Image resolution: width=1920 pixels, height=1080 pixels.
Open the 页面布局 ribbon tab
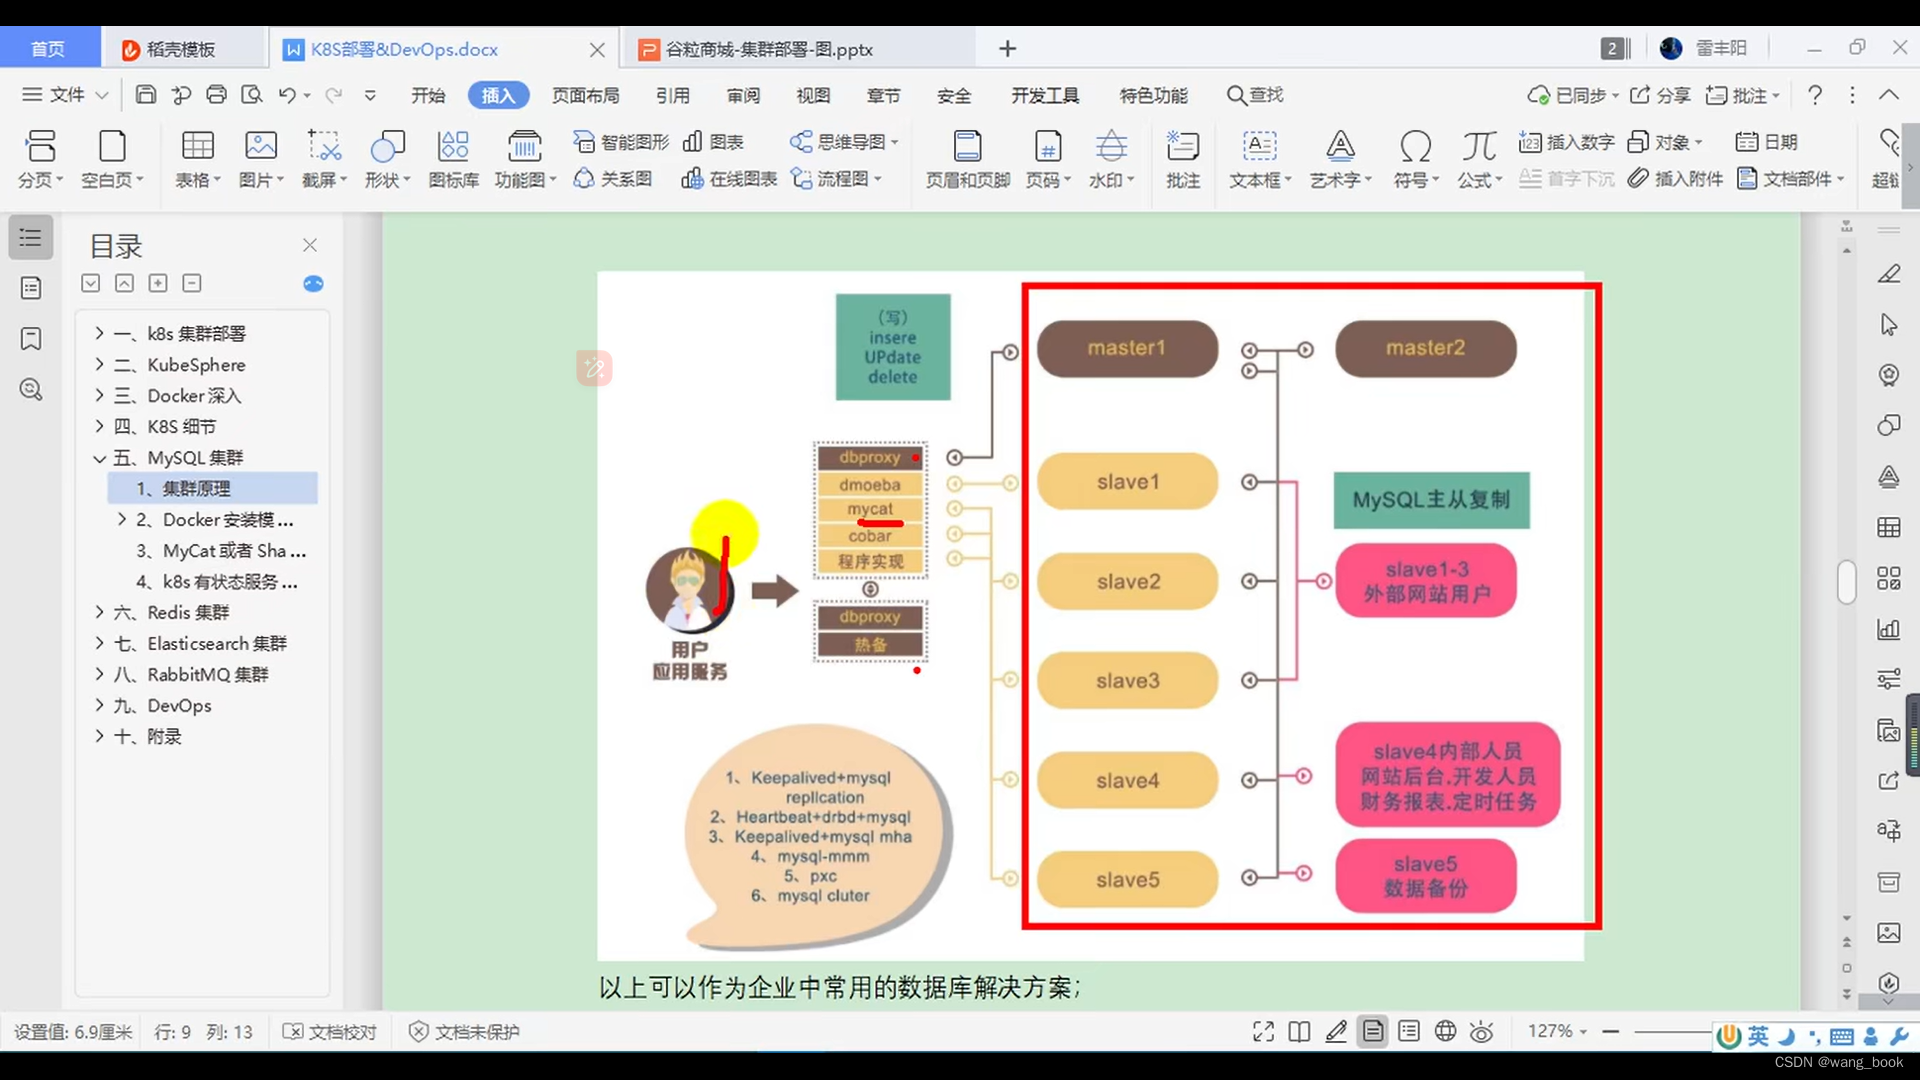586,95
